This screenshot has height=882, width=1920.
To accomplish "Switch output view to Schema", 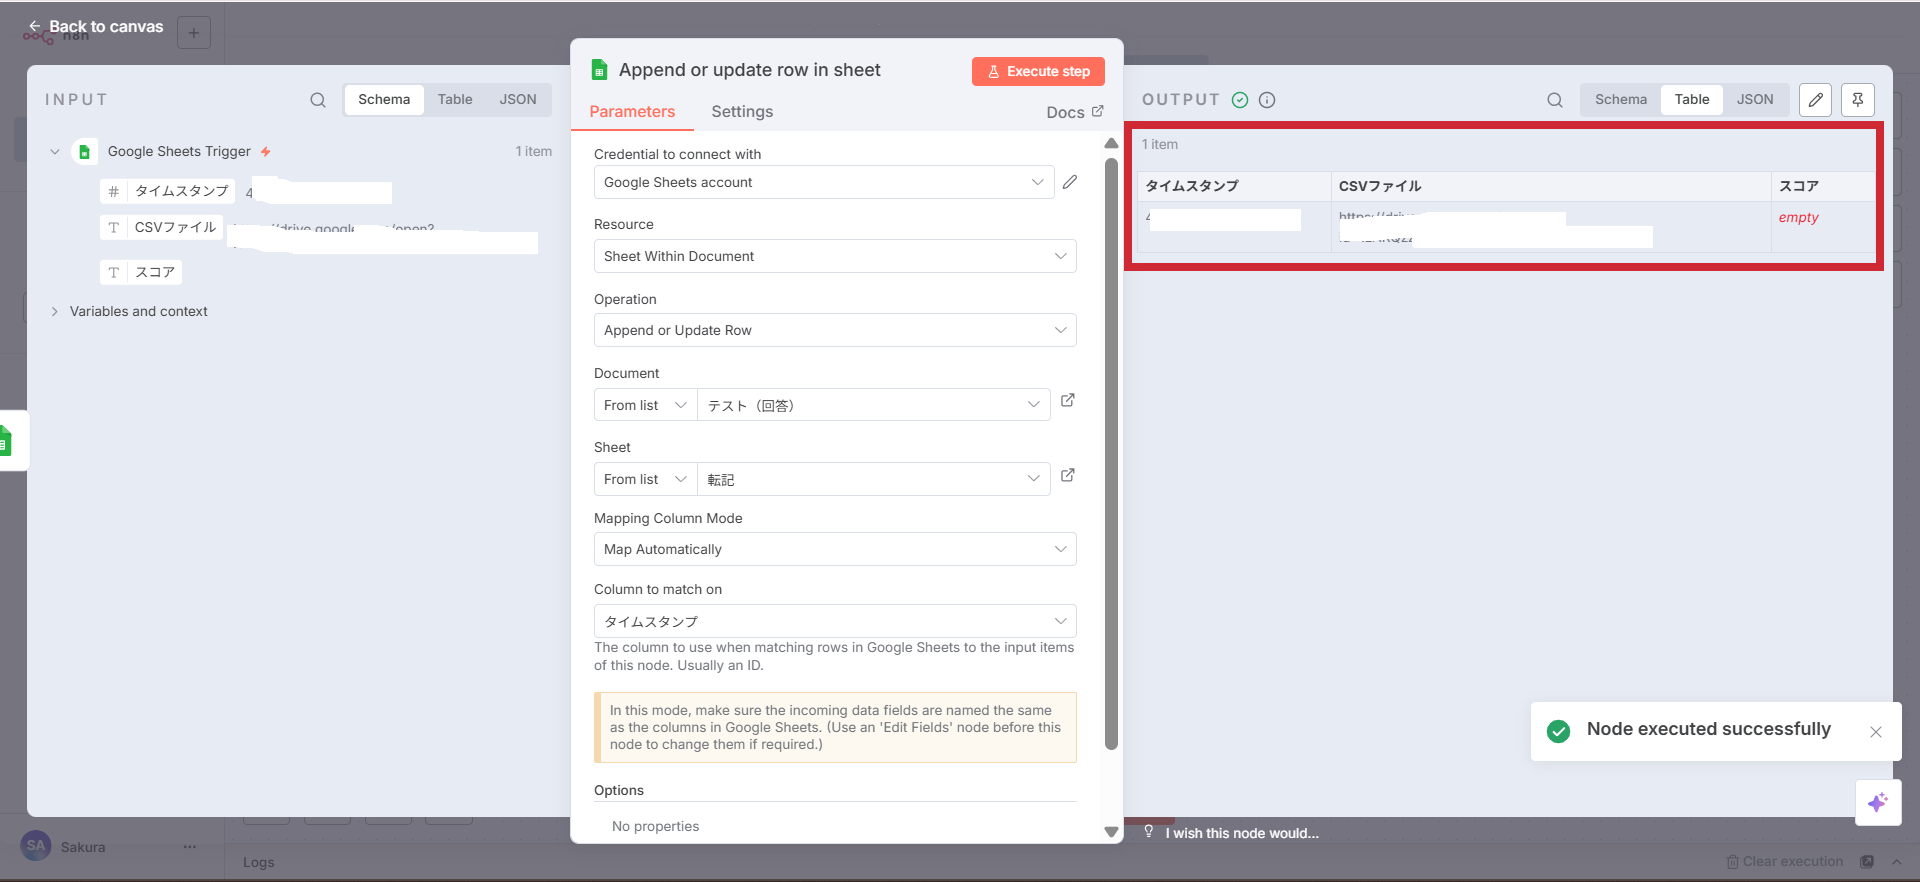I will [x=1620, y=100].
